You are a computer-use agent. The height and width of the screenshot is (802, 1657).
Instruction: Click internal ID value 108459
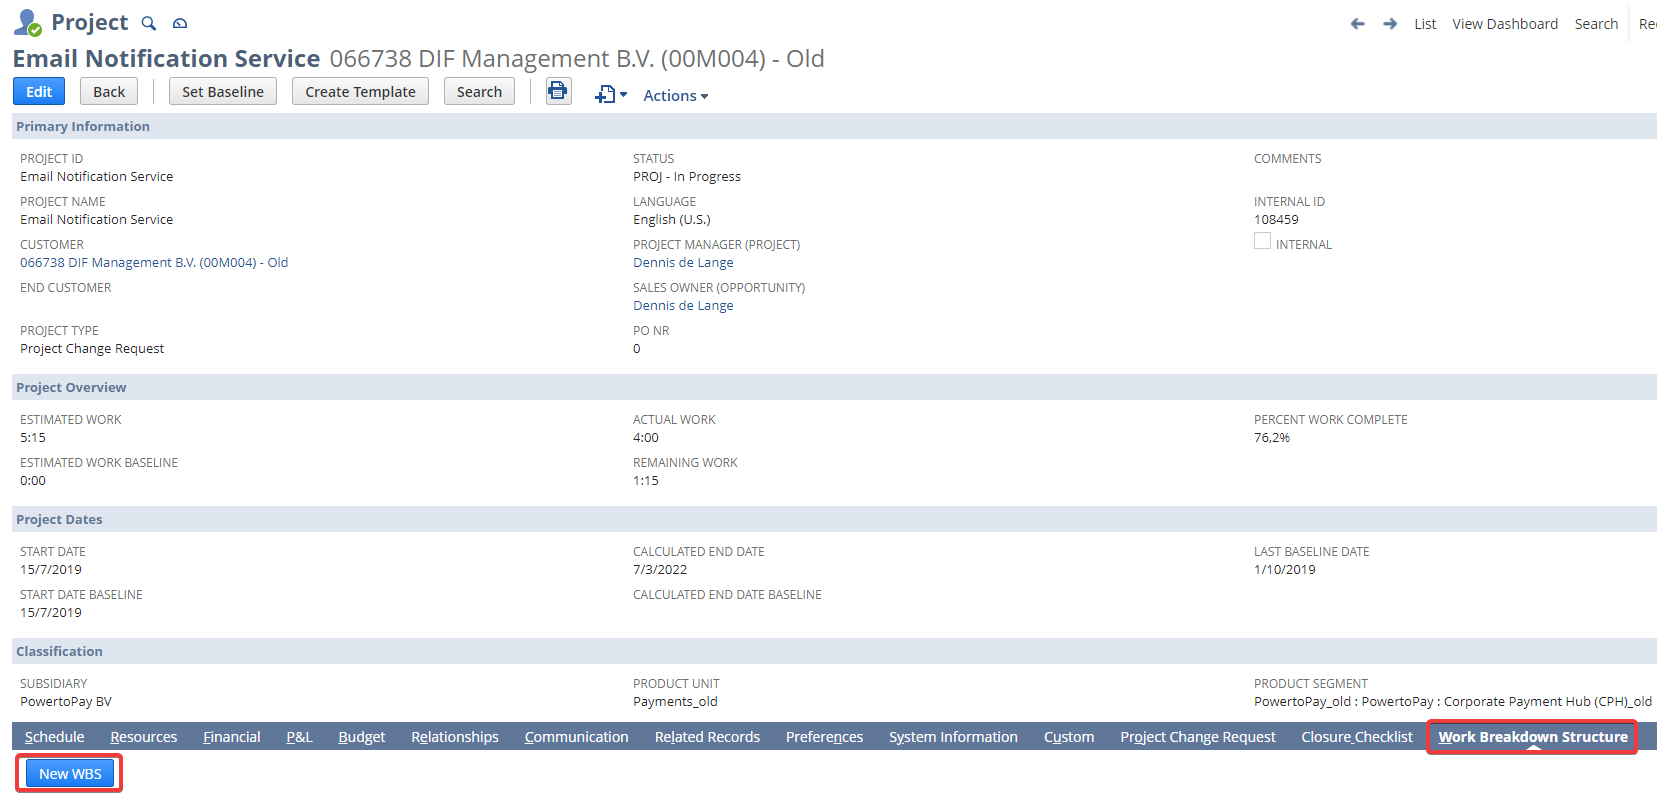pyautogui.click(x=1276, y=219)
